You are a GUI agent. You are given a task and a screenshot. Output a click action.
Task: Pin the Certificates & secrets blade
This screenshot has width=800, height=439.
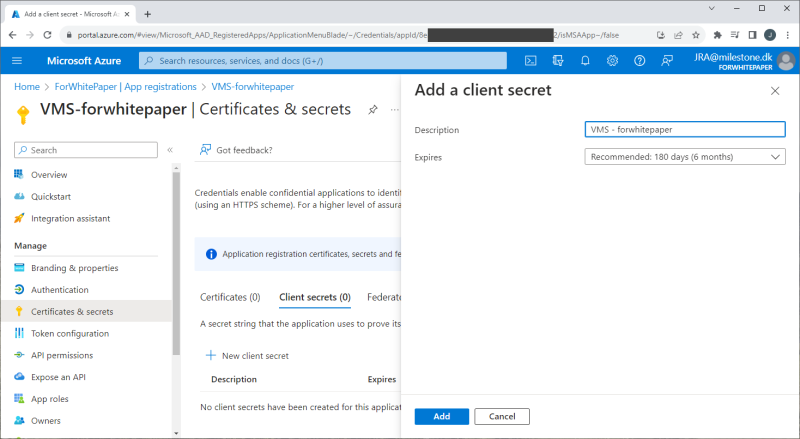tap(373, 109)
